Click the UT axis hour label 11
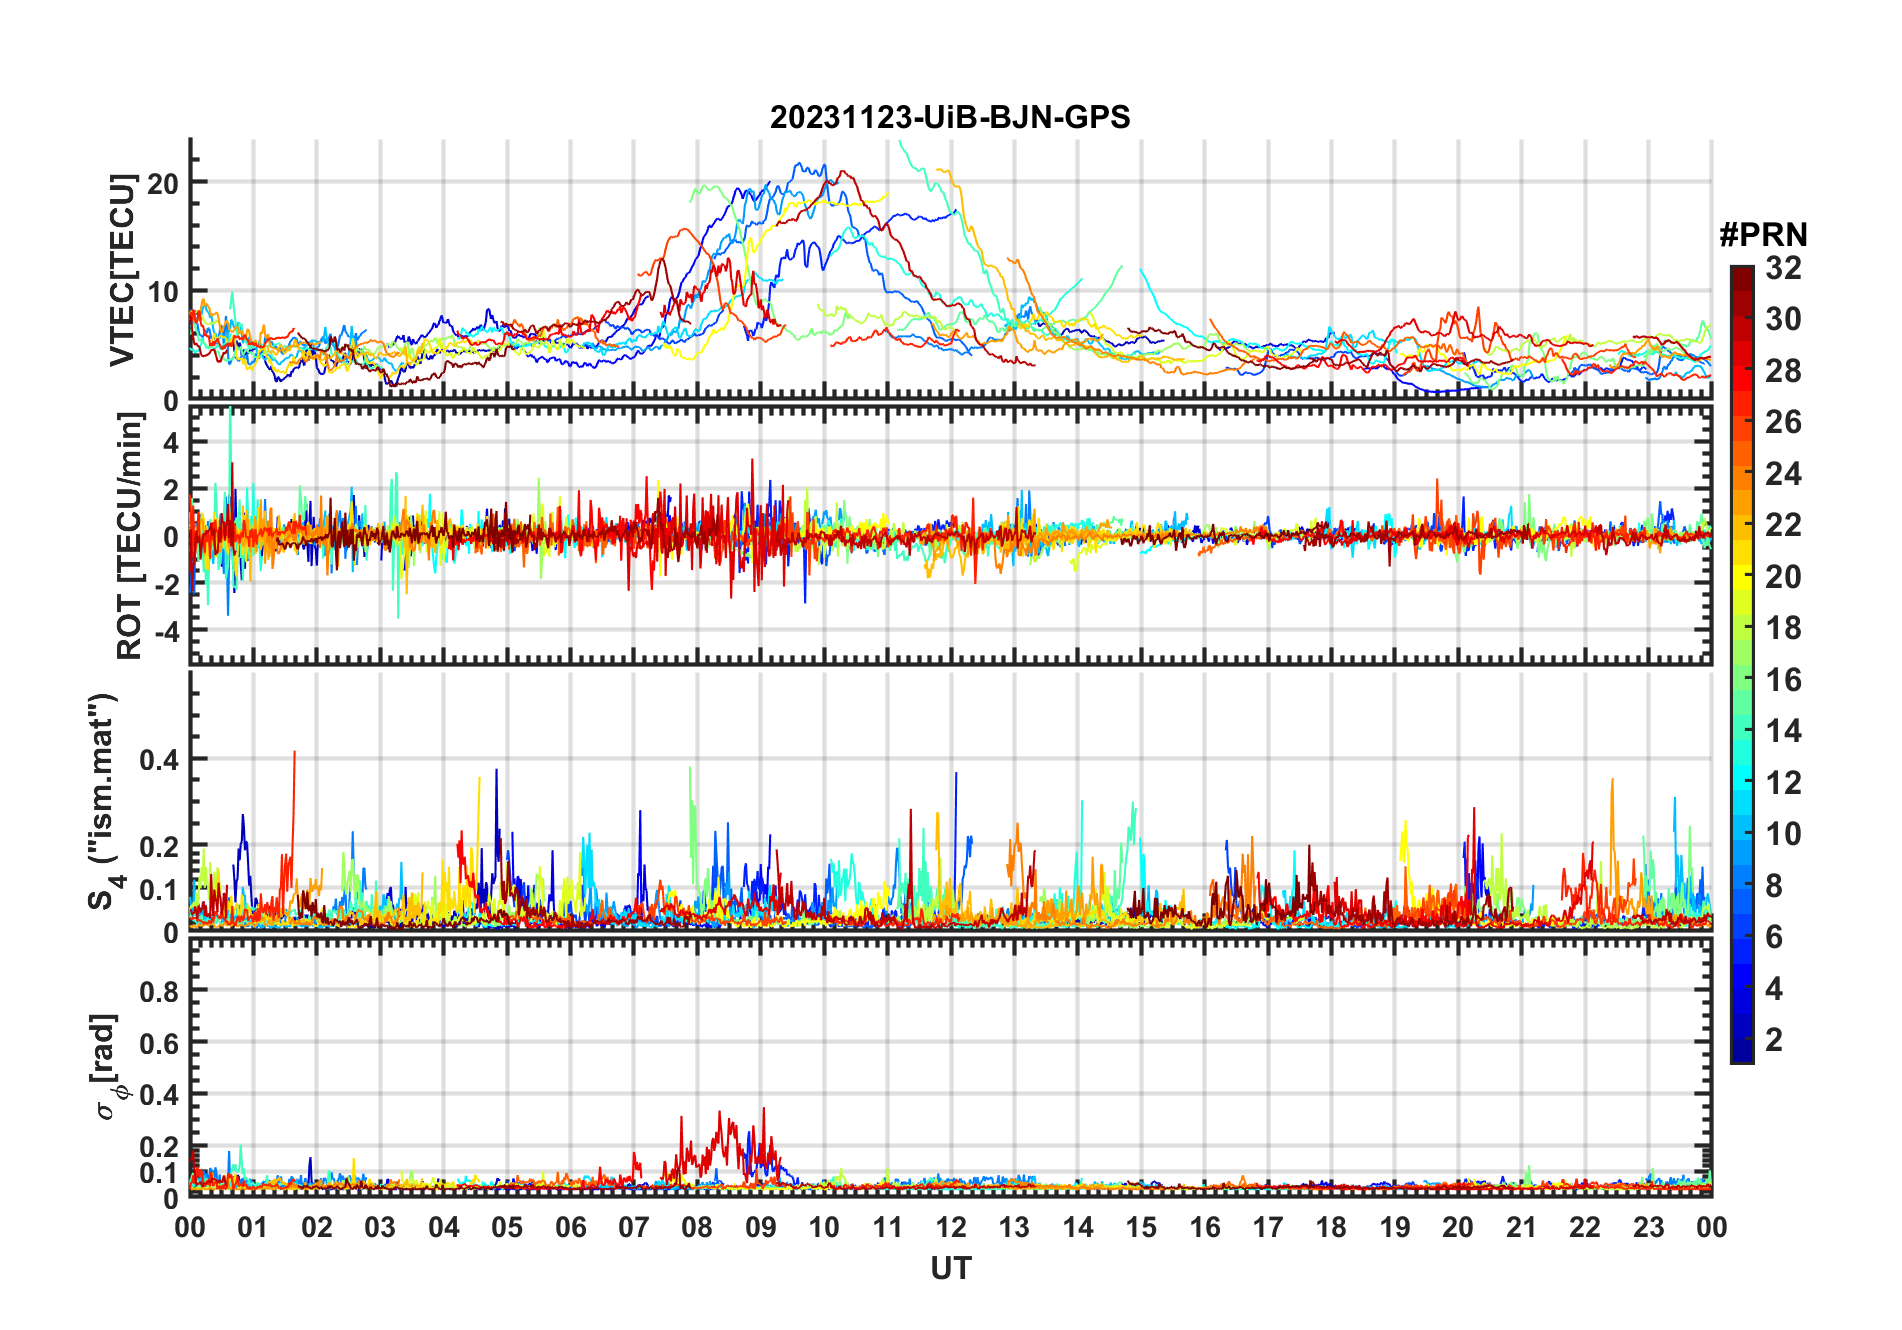This screenshot has height=1330, width=1902. [888, 1227]
